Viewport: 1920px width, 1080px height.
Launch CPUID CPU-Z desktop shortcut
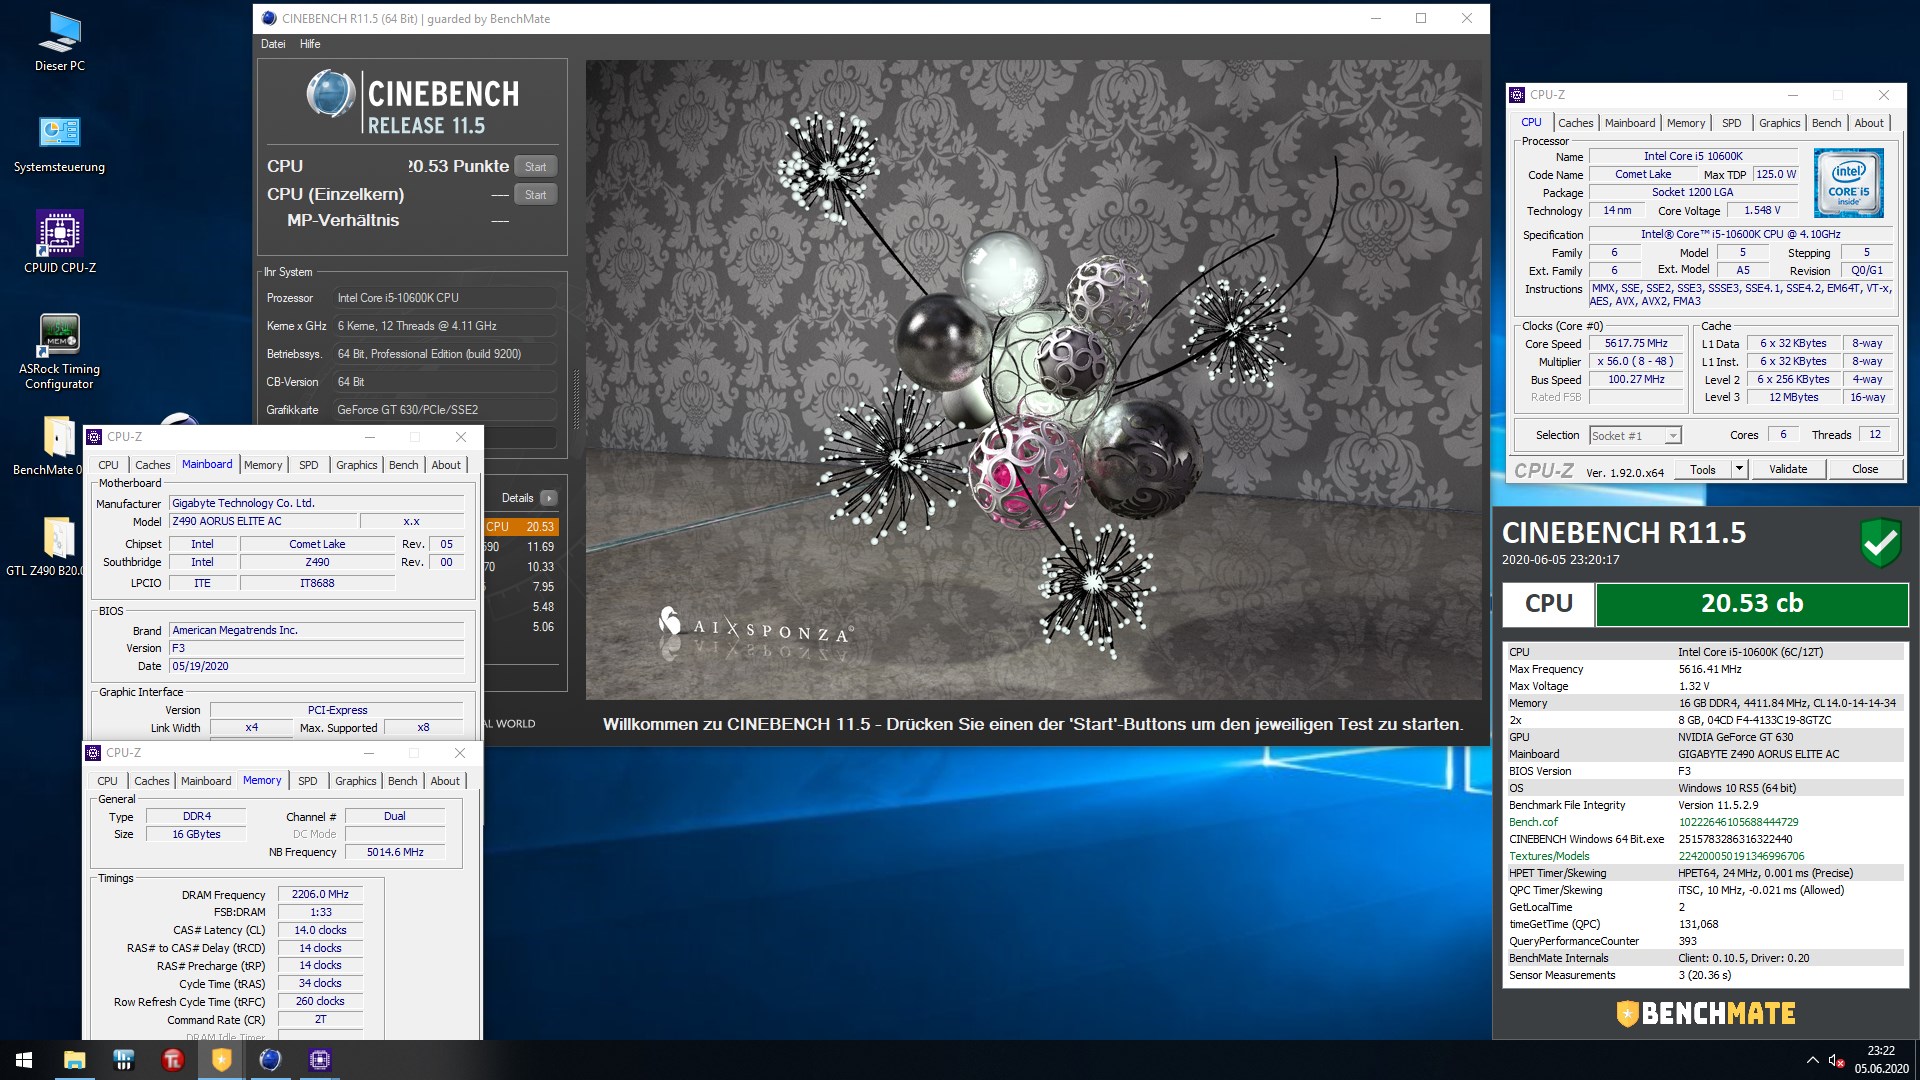59,242
